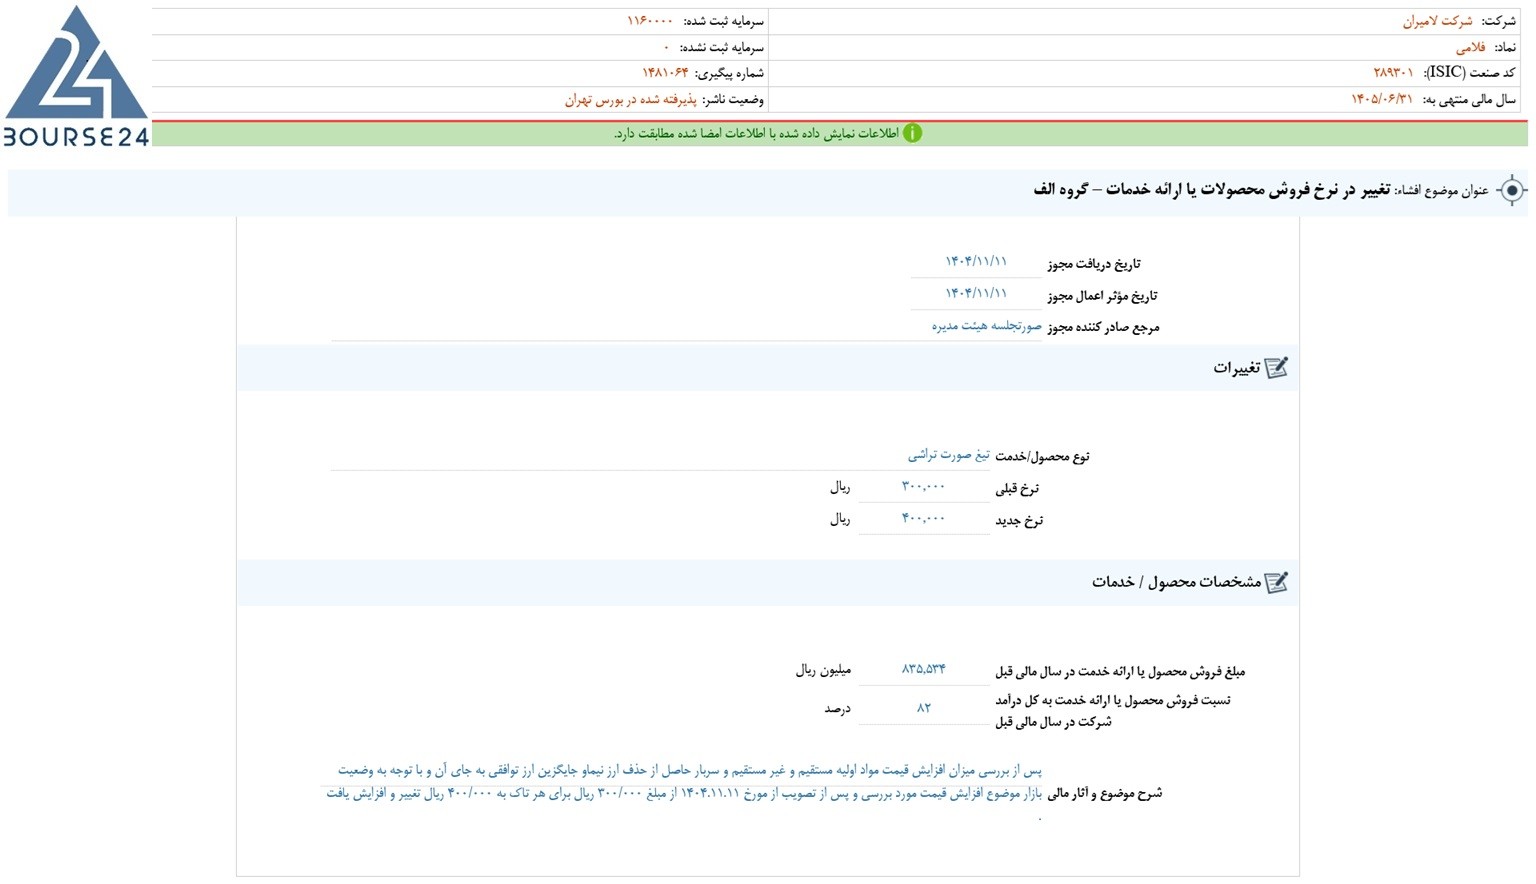Click the green signed-information confirmation message

[756, 134]
